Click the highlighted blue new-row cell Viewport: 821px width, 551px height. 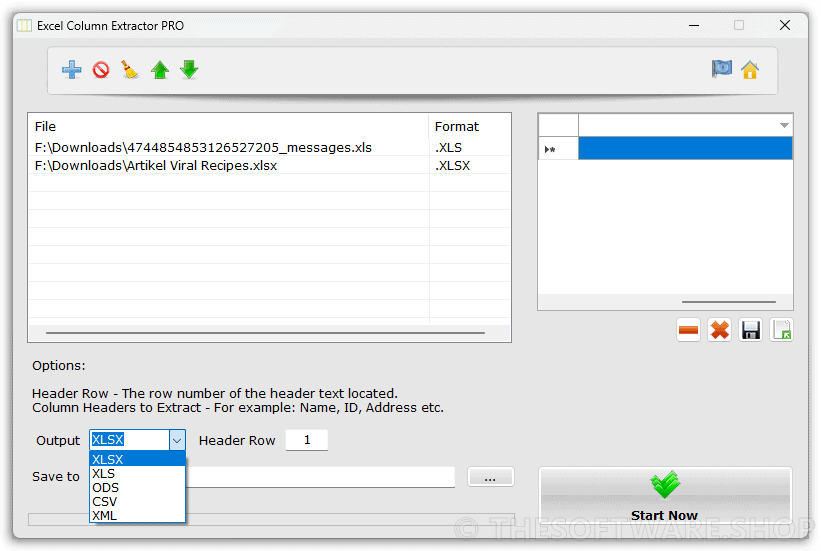(x=685, y=149)
